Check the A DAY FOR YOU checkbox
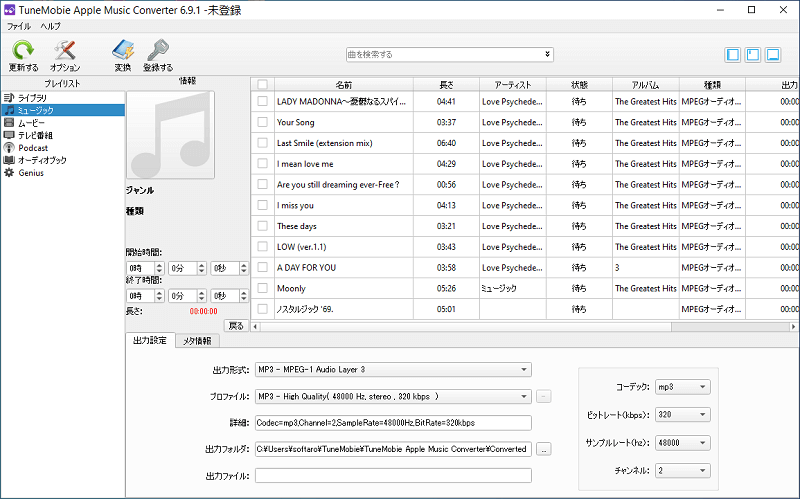800x499 pixels. [263, 267]
